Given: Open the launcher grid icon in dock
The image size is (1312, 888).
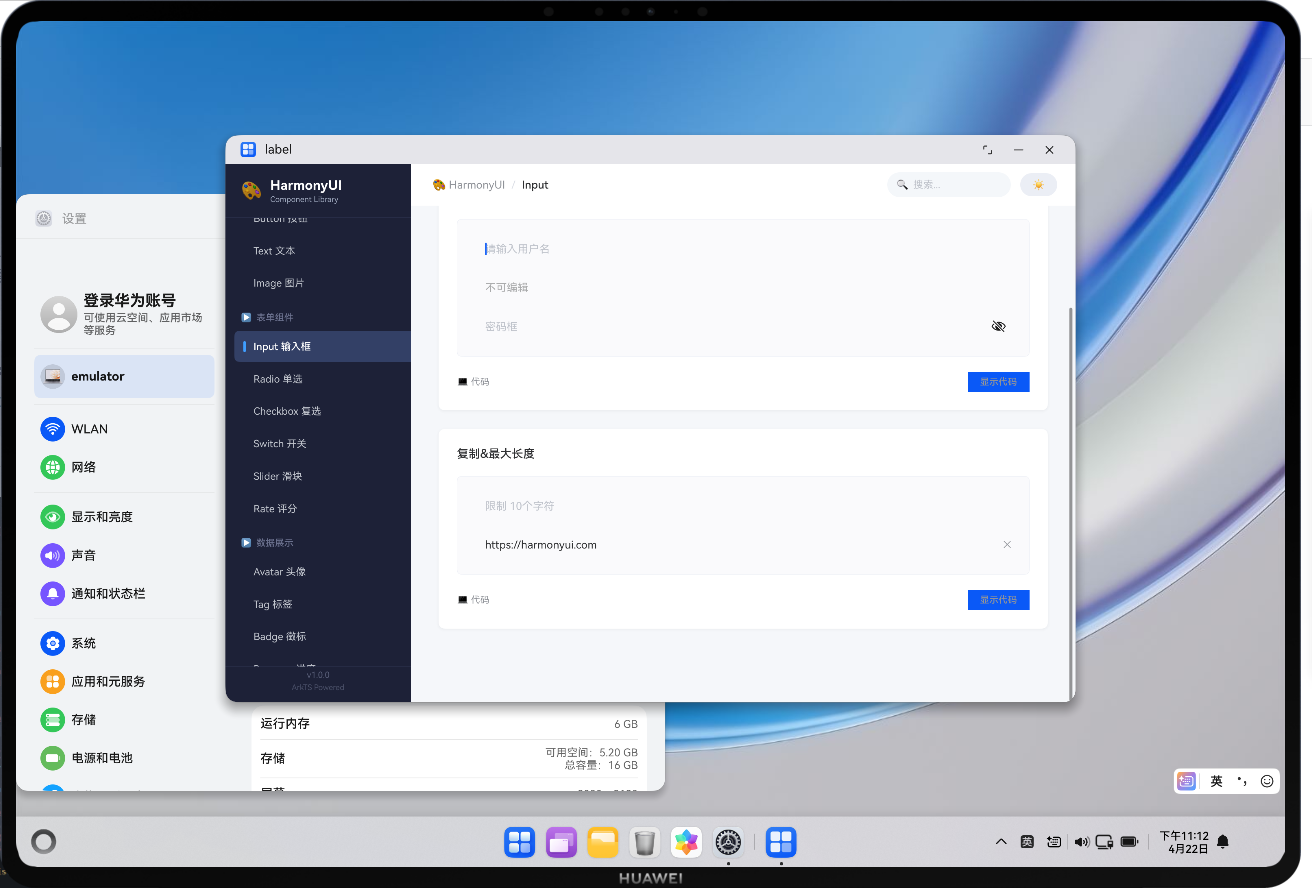Looking at the screenshot, I should 519,842.
